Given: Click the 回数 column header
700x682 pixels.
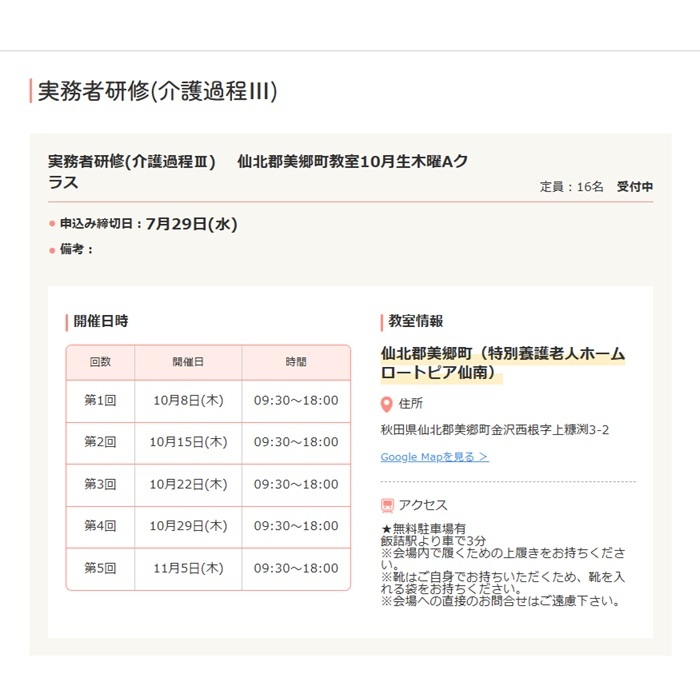Looking at the screenshot, I should click(100, 362).
